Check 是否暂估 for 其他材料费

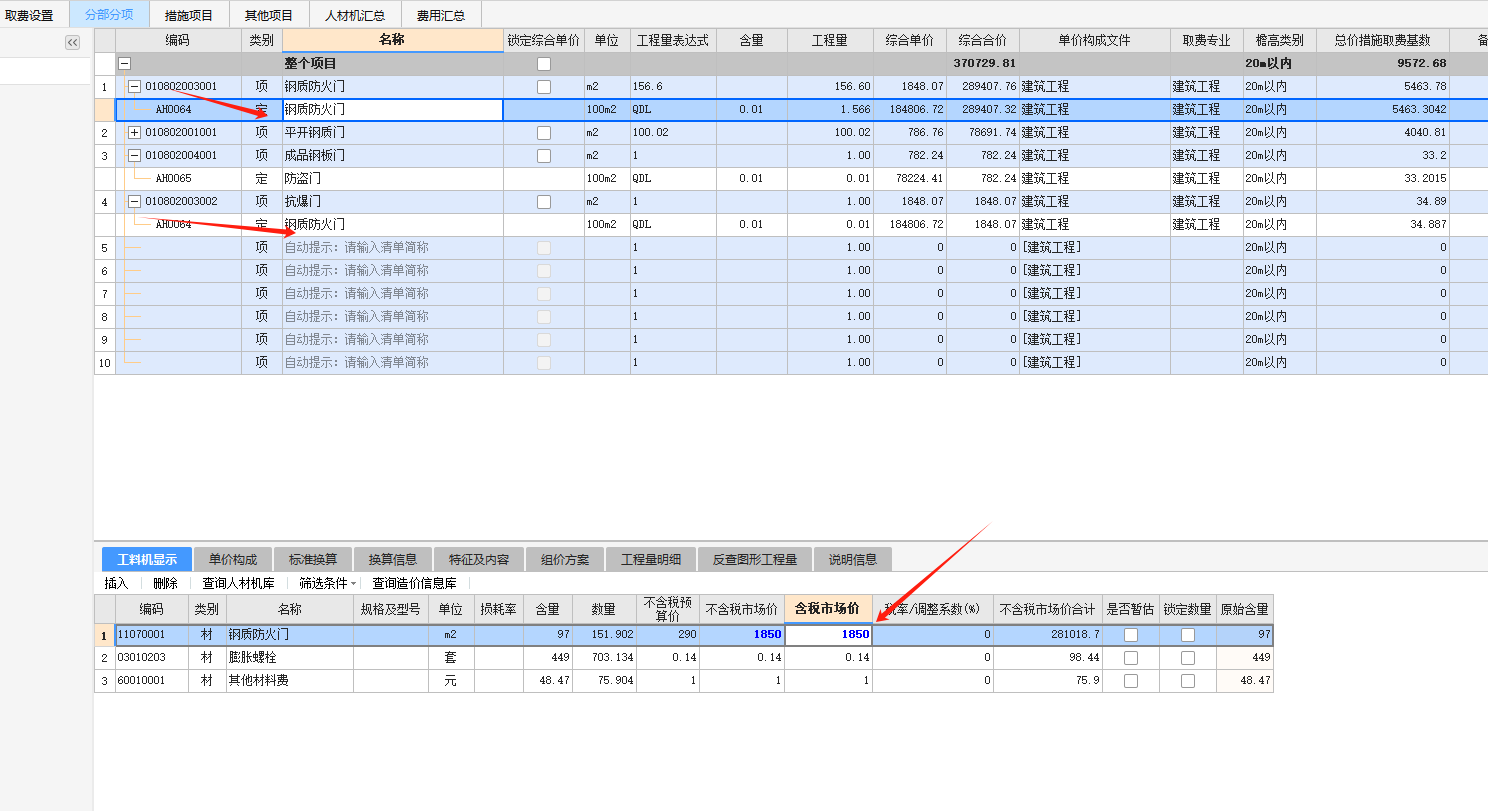pyautogui.click(x=1131, y=681)
